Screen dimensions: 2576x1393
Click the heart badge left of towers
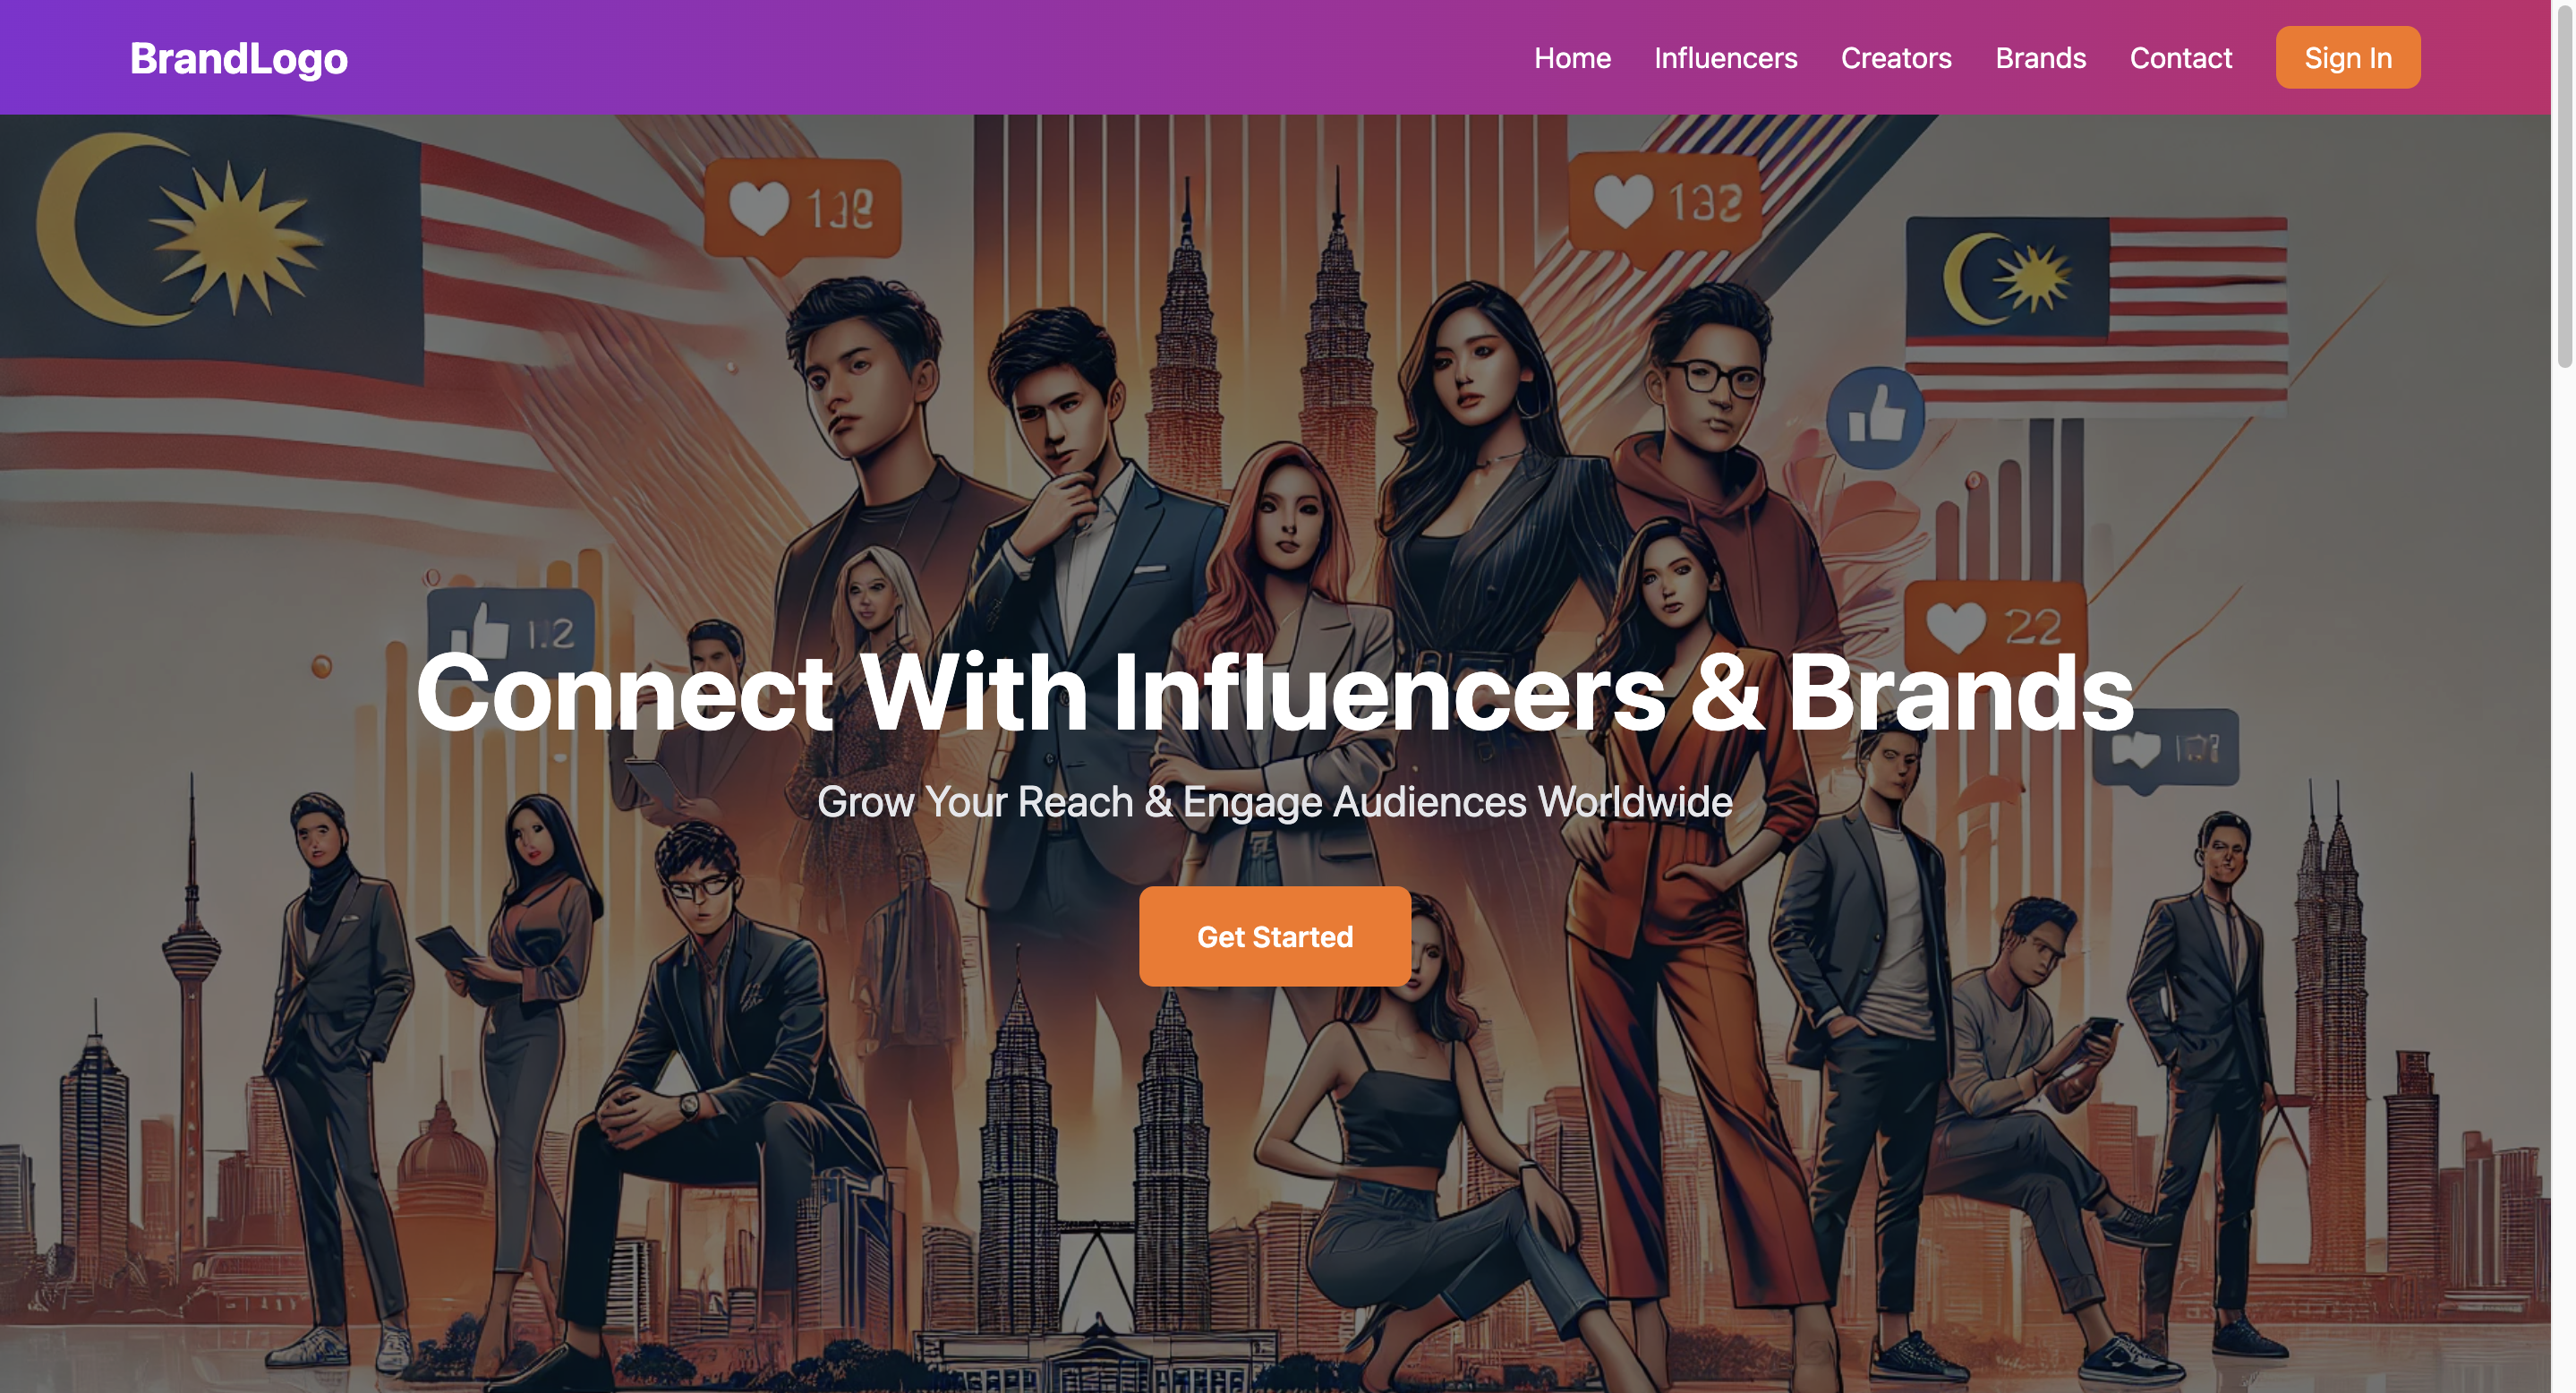[x=802, y=212]
